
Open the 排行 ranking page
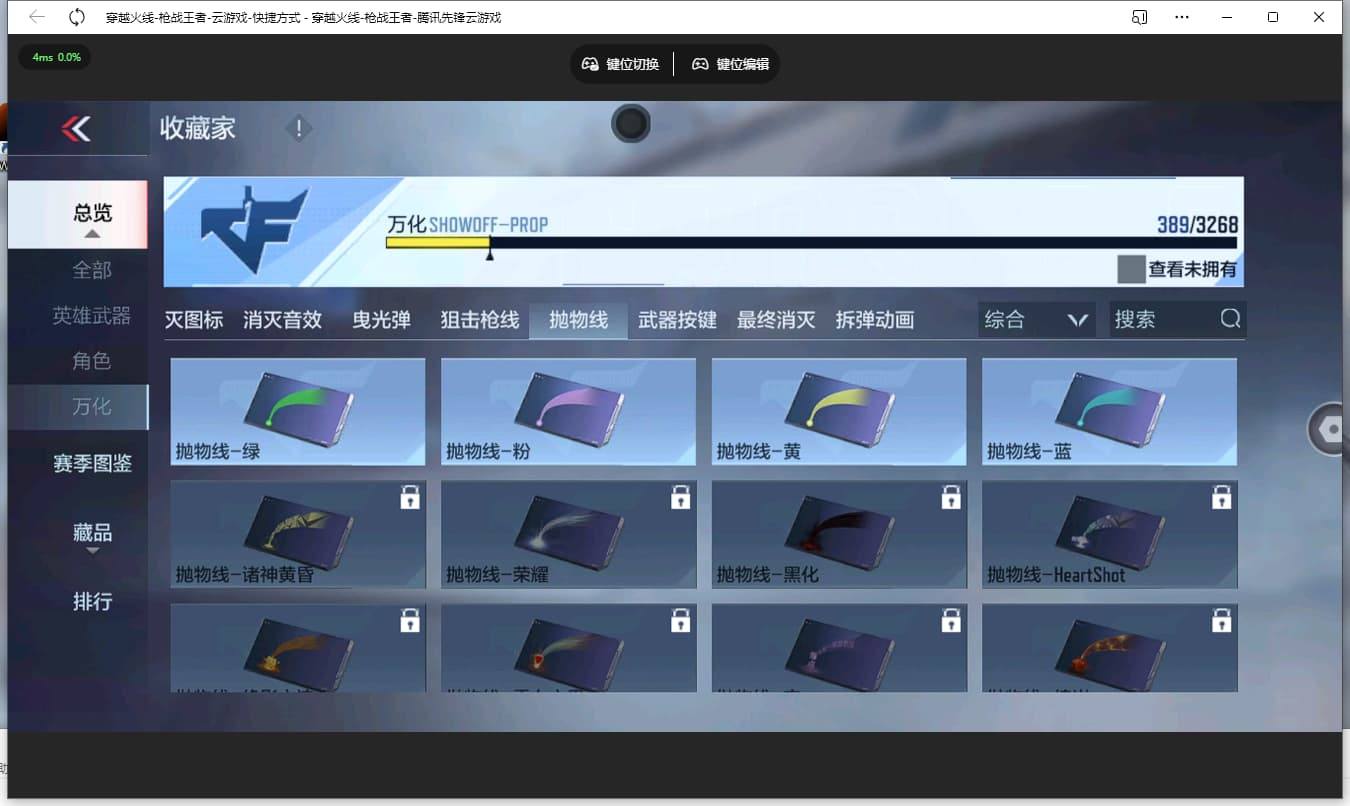(92, 601)
